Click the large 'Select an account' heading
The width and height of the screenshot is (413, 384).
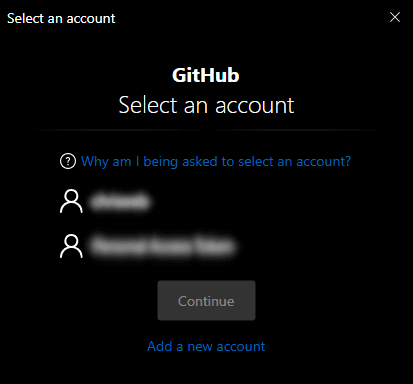click(x=206, y=105)
